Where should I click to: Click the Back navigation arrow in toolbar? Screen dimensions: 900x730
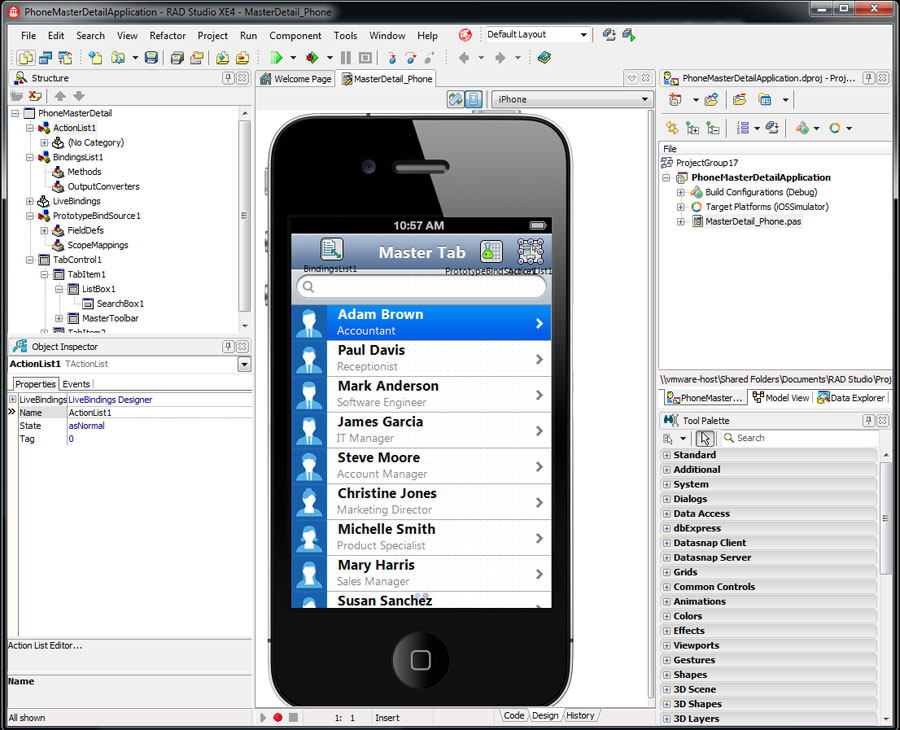(x=464, y=57)
